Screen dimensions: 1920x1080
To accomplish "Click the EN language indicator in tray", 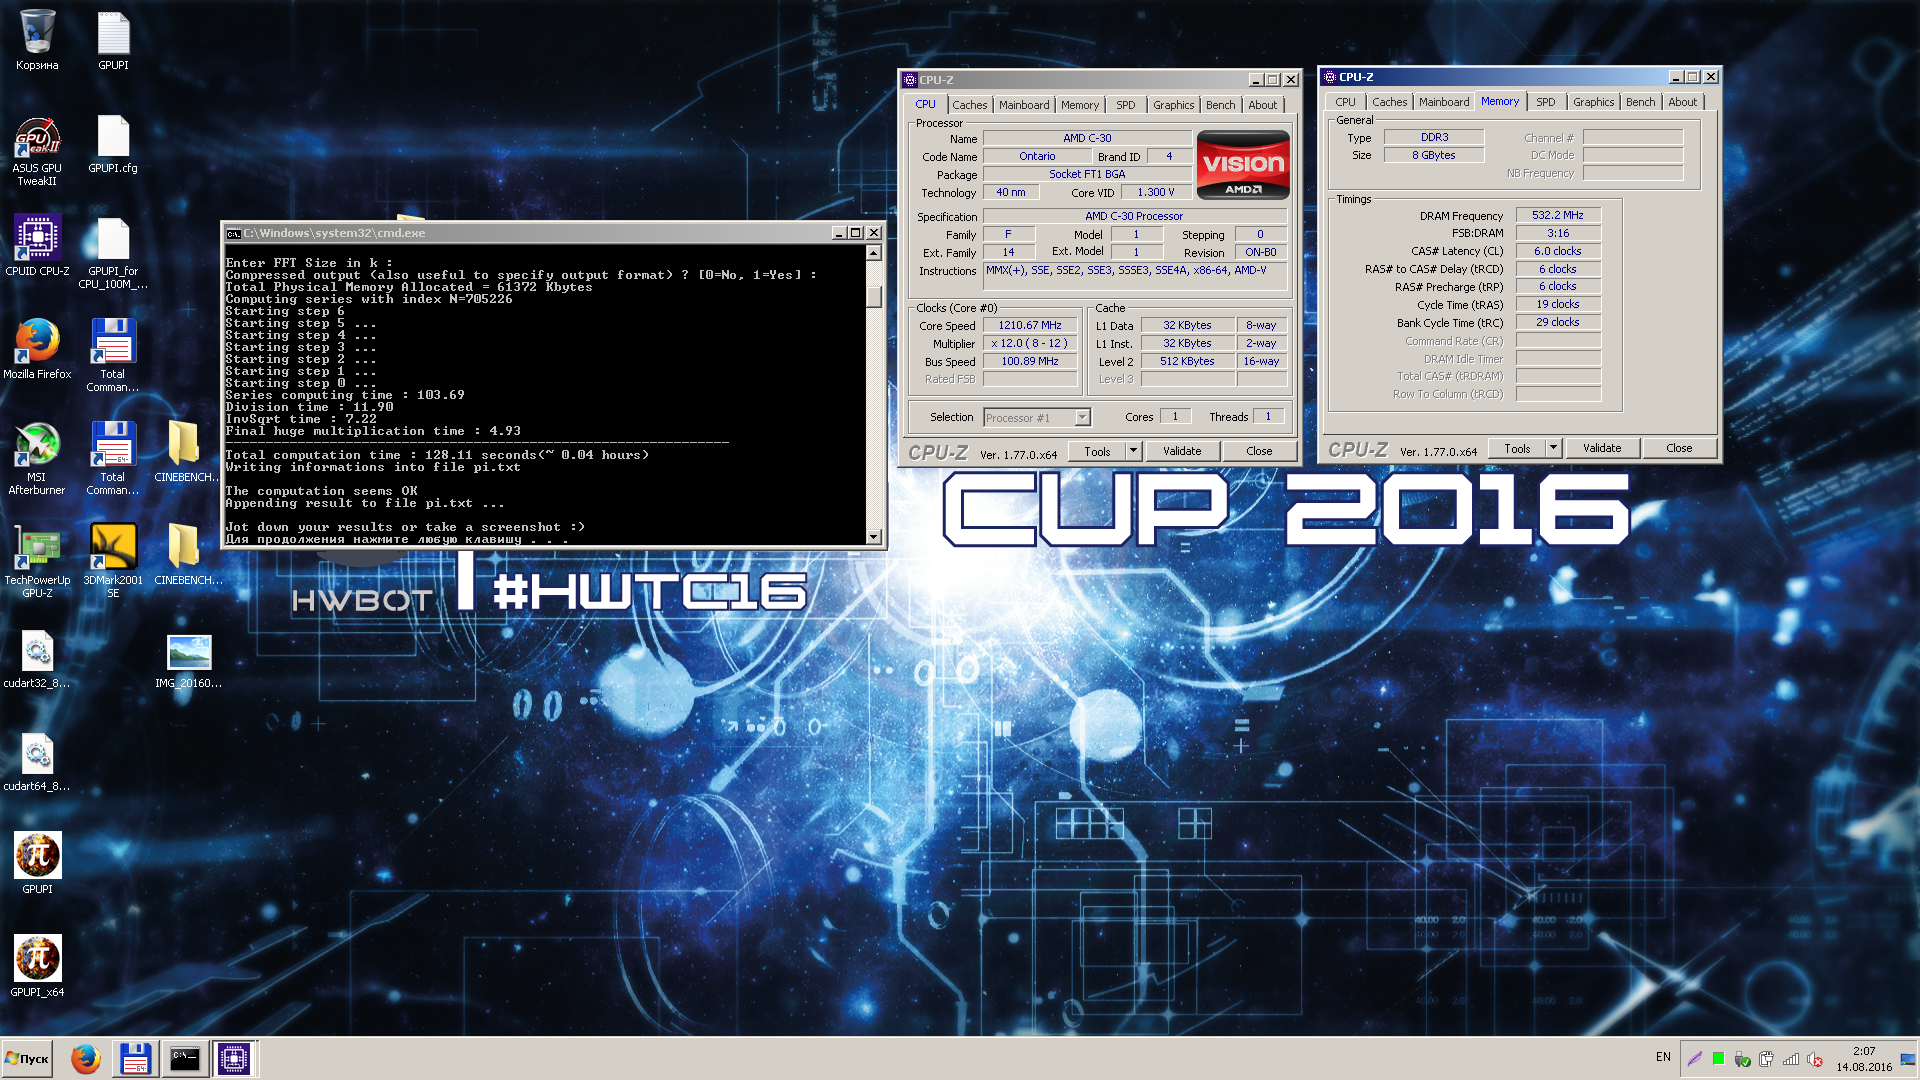I will coord(1663,1057).
